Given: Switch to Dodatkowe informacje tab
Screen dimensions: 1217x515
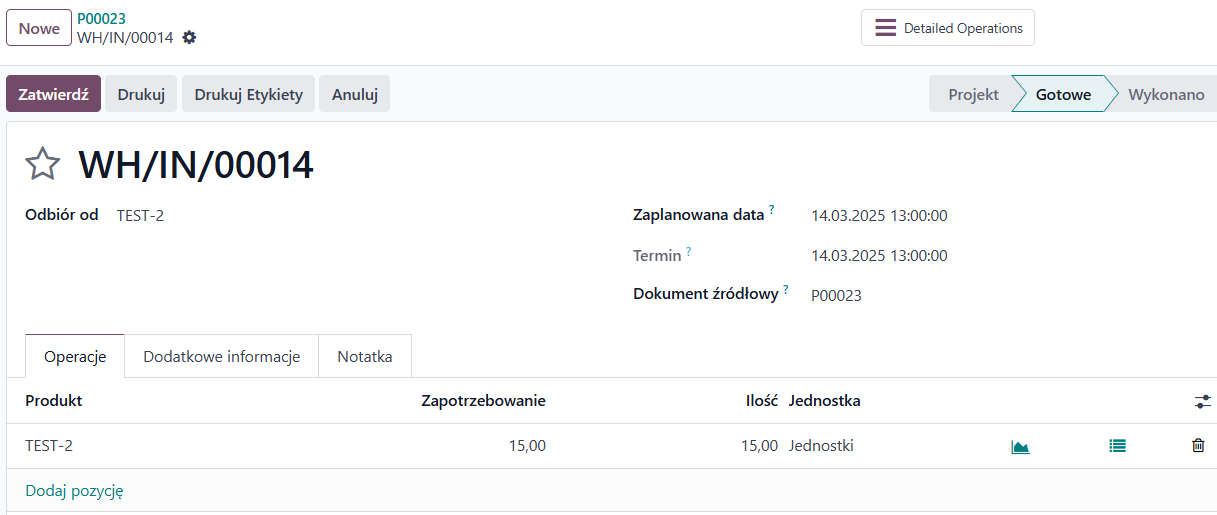Looking at the screenshot, I should coord(222,356).
